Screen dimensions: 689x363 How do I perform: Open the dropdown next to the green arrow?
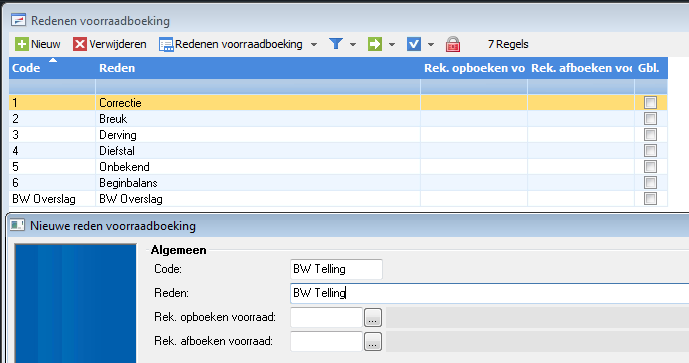tap(392, 44)
